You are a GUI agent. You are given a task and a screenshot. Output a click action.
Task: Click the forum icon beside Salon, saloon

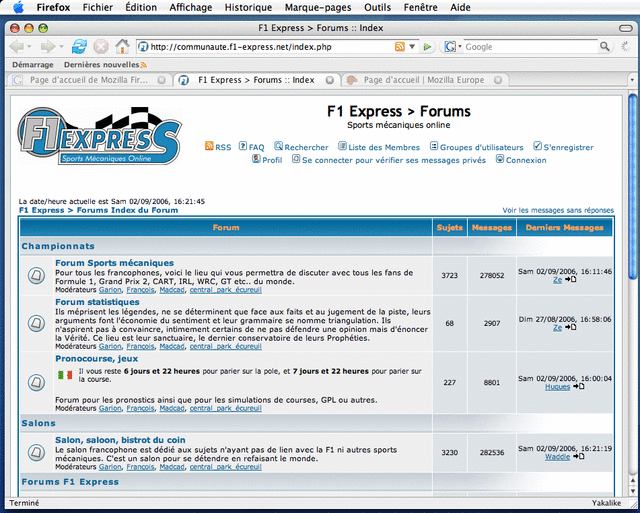click(x=36, y=452)
